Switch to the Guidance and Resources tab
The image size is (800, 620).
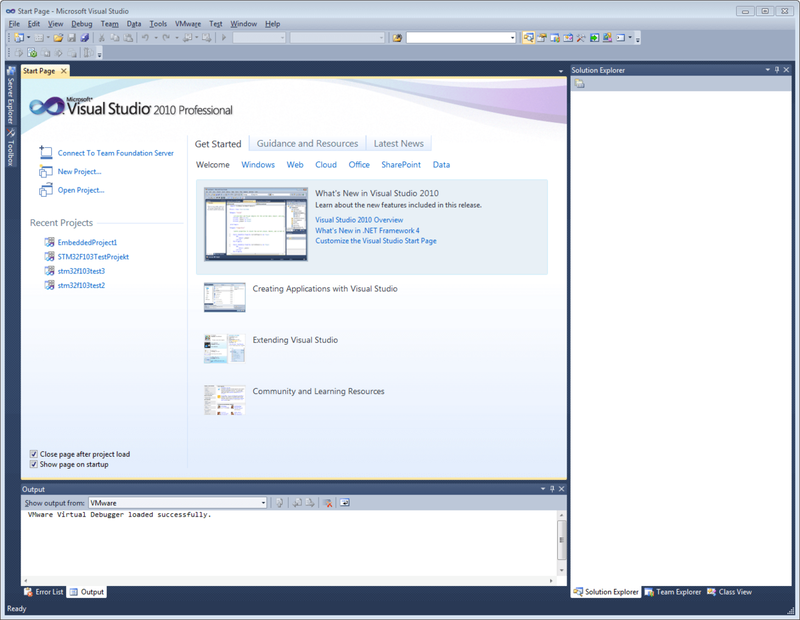(307, 144)
